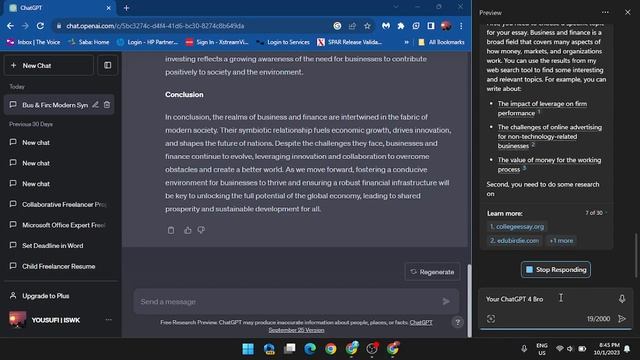This screenshot has height=360, width=640.
Task: Click the Regenerate button
Action: click(432, 272)
